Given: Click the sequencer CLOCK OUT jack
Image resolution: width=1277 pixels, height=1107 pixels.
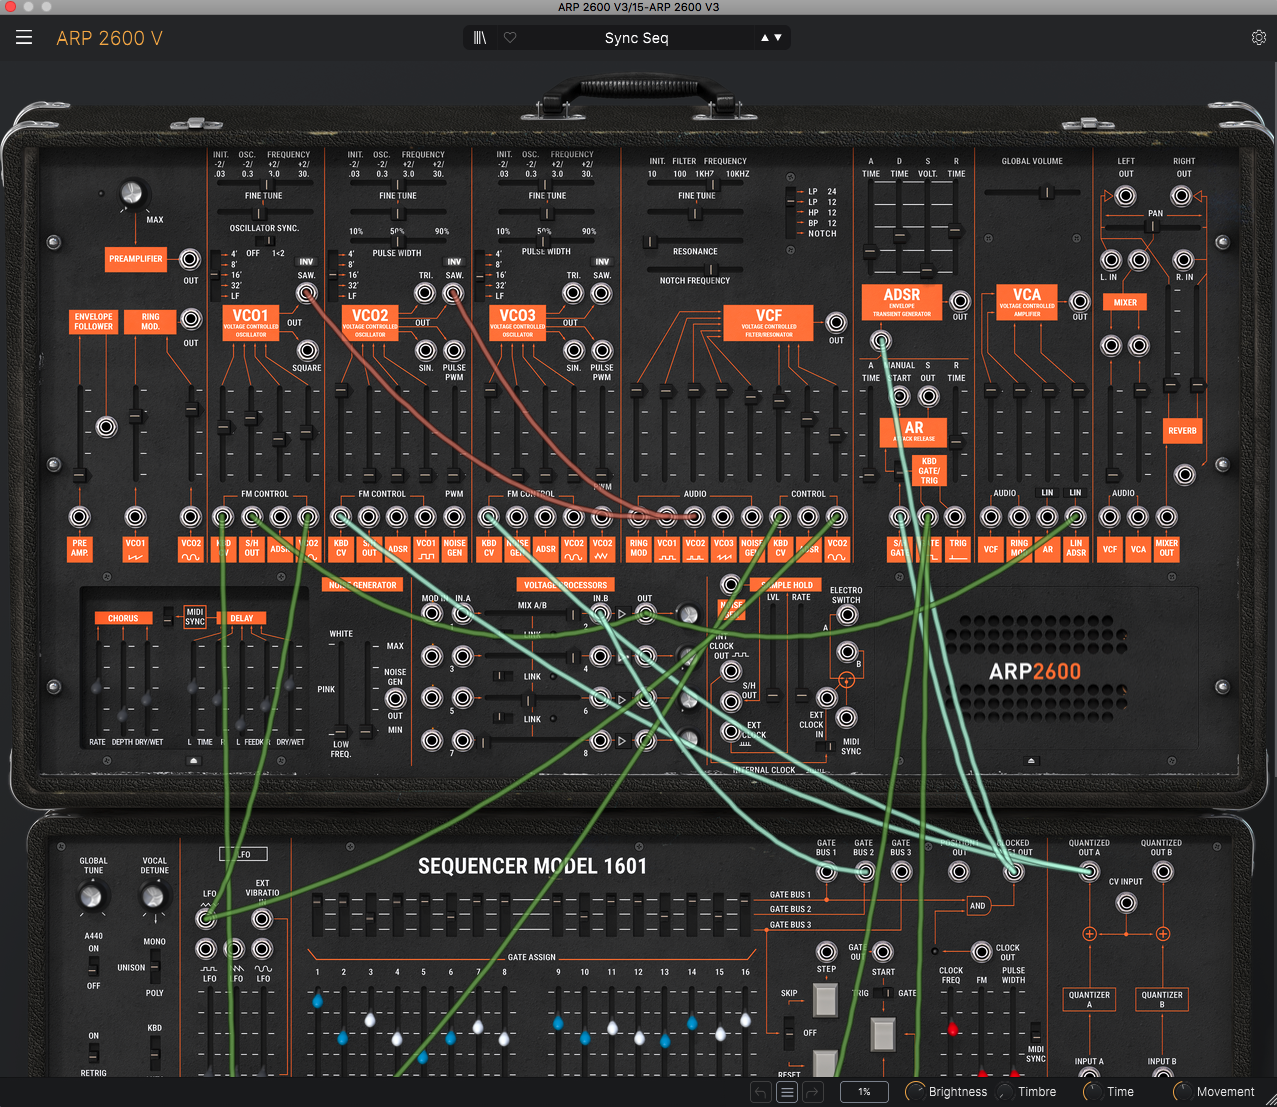Looking at the screenshot, I should tap(982, 951).
